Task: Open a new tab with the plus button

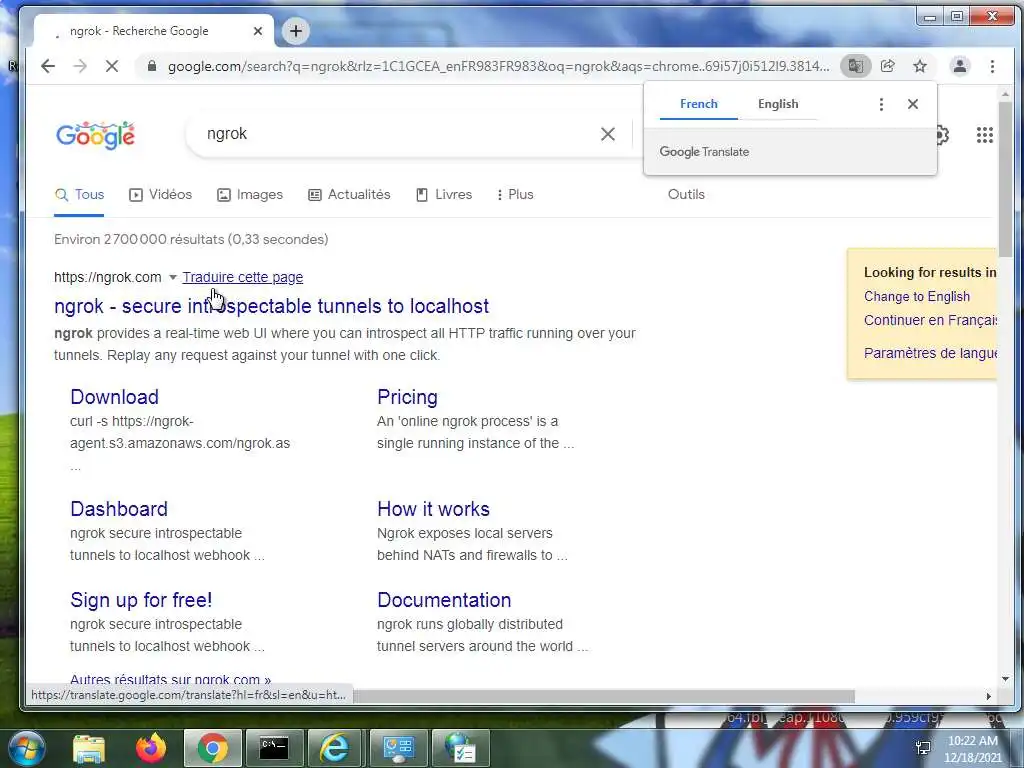Action: point(296,31)
